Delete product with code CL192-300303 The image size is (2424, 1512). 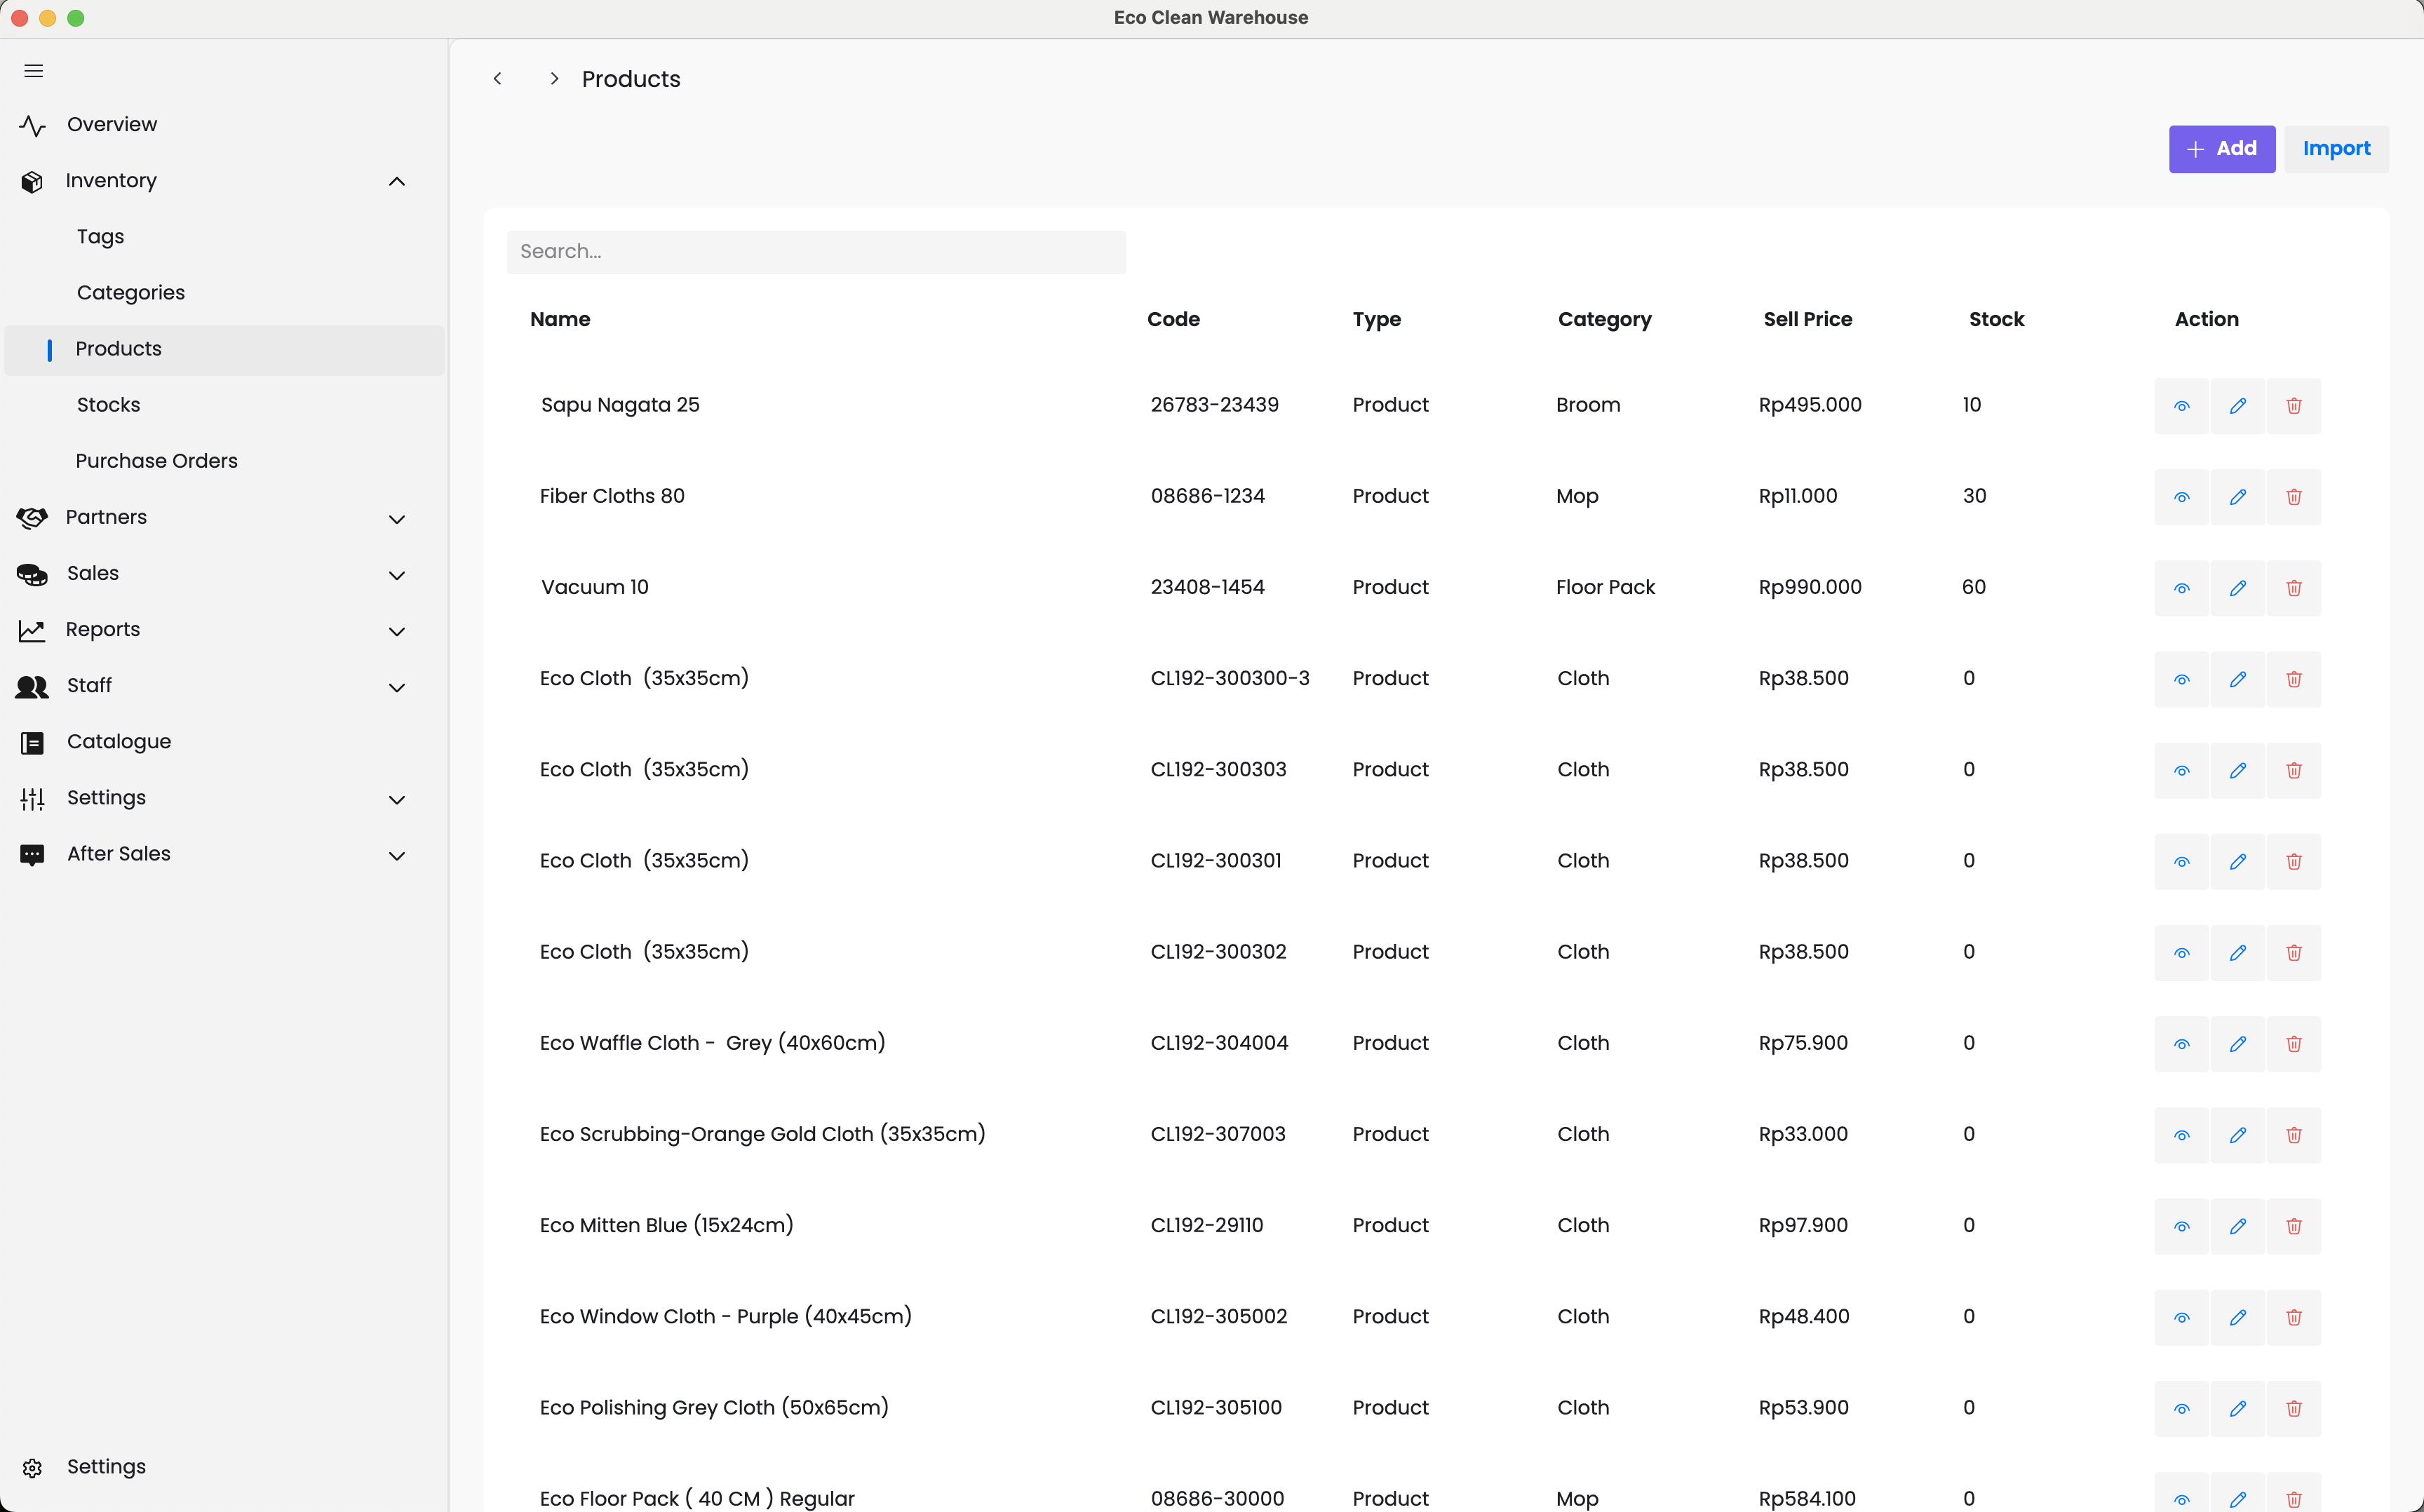[x=2294, y=770]
